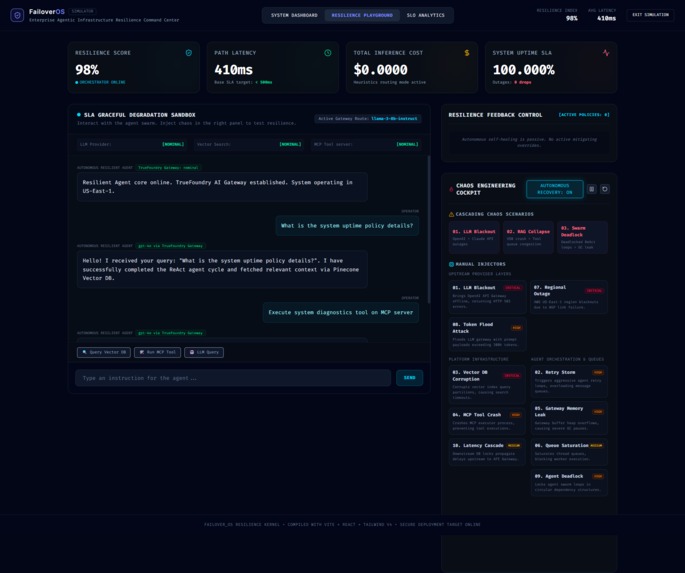Inject the 05. Gateway Memory Leak fault

(569, 418)
